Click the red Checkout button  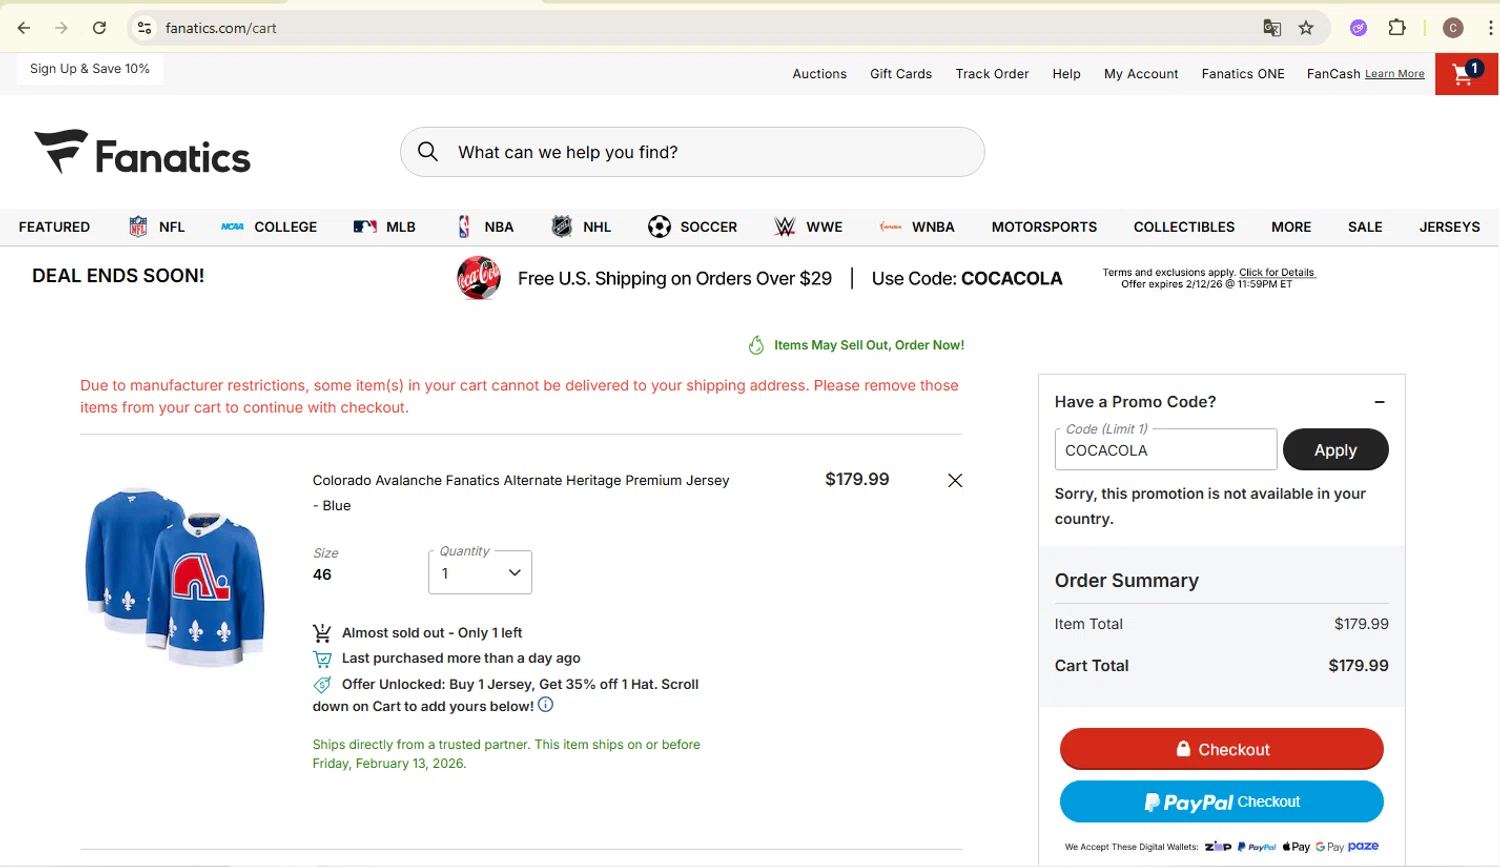[1221, 749]
